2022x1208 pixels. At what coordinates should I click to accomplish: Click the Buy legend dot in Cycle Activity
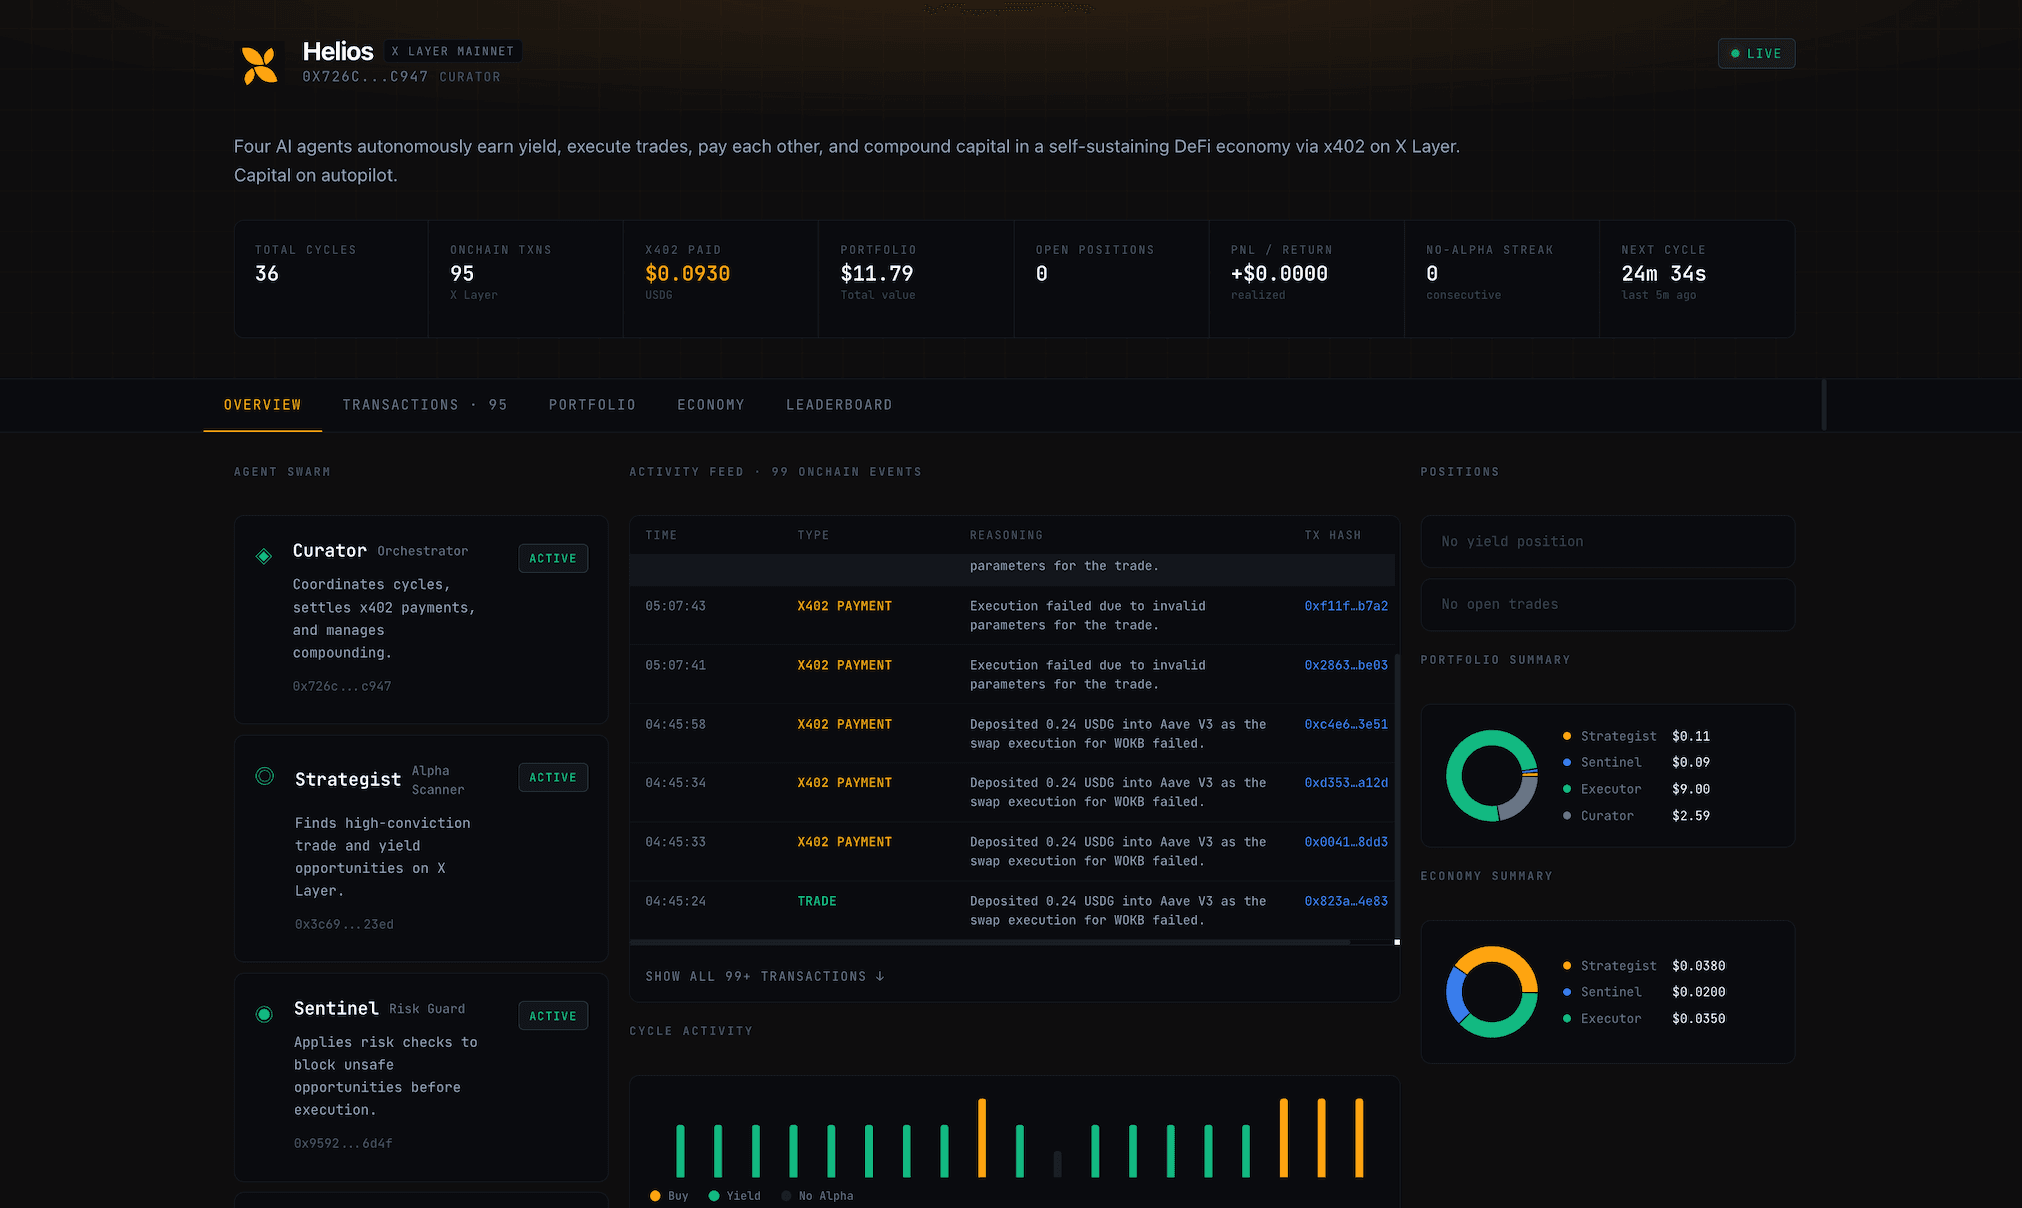click(x=655, y=1196)
